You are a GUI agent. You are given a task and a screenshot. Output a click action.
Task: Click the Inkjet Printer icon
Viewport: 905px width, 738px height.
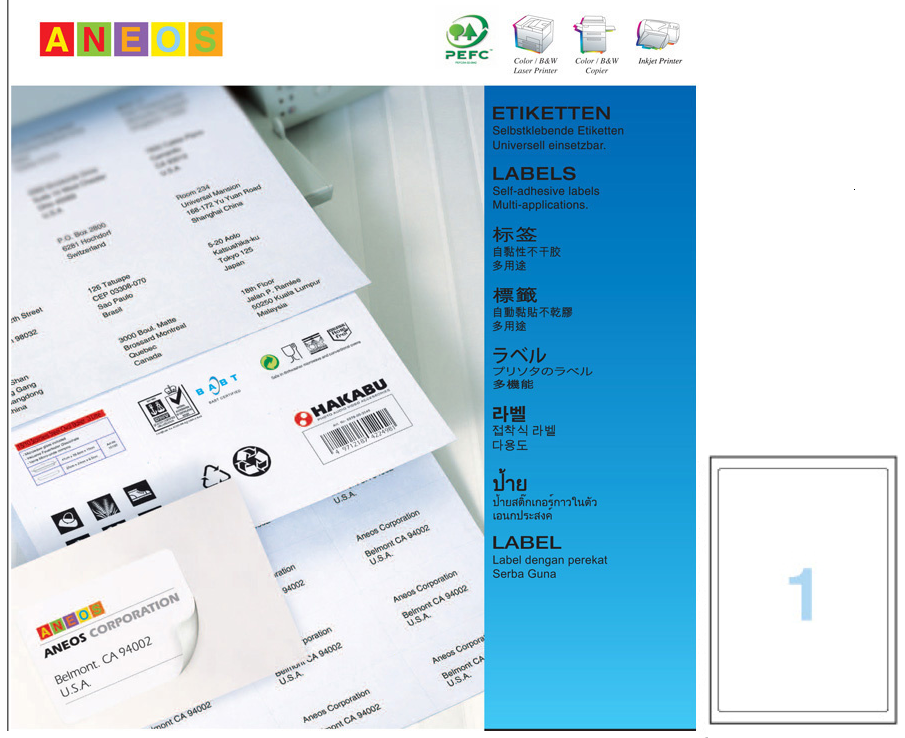point(659,34)
